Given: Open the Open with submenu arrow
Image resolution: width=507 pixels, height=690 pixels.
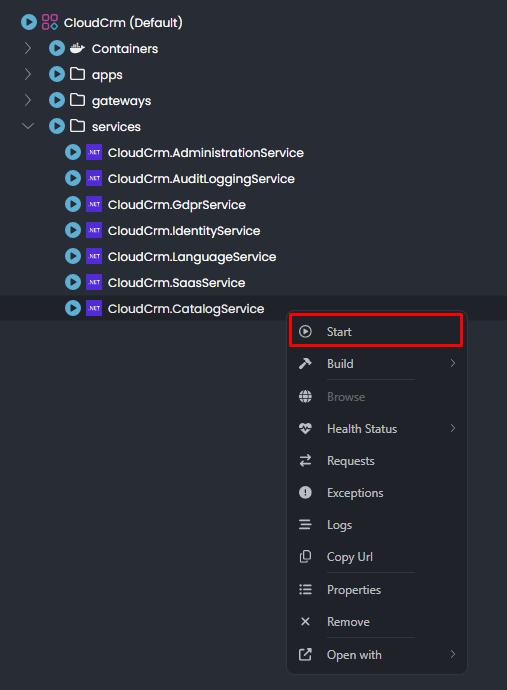Looking at the screenshot, I should (x=453, y=654).
